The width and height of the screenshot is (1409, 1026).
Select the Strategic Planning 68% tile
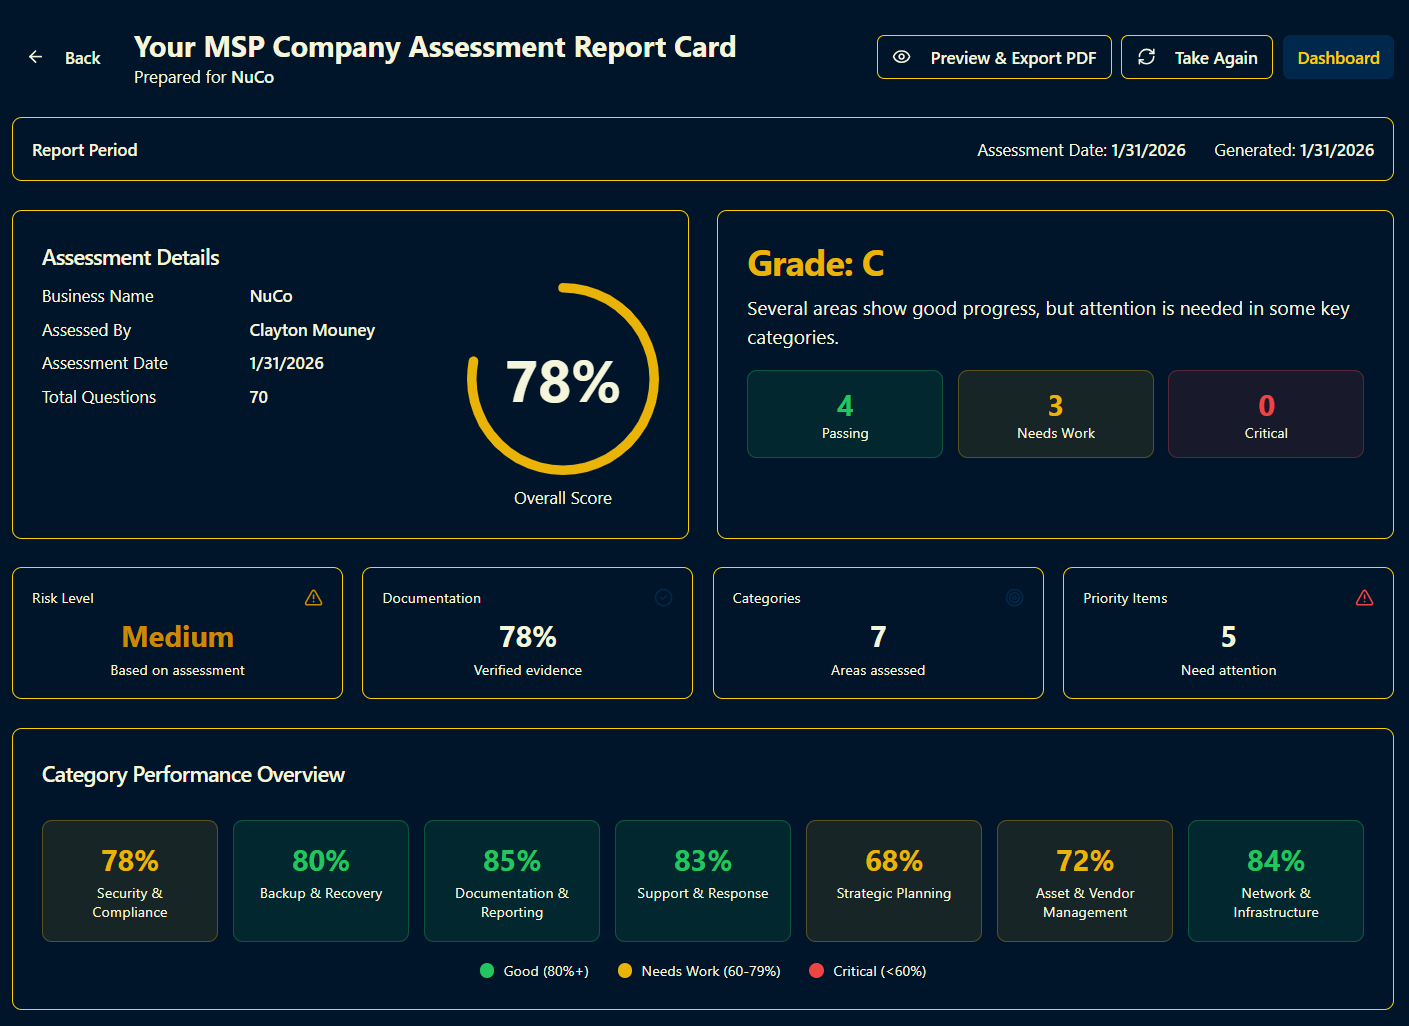pyautogui.click(x=894, y=881)
